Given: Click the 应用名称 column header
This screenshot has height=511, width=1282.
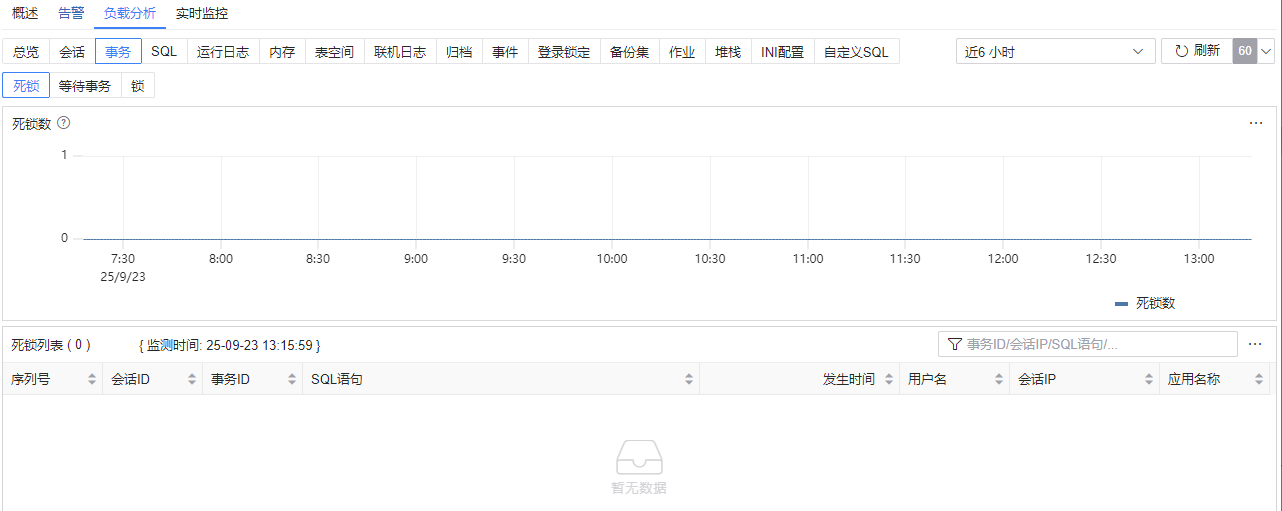Looking at the screenshot, I should point(1214,380).
